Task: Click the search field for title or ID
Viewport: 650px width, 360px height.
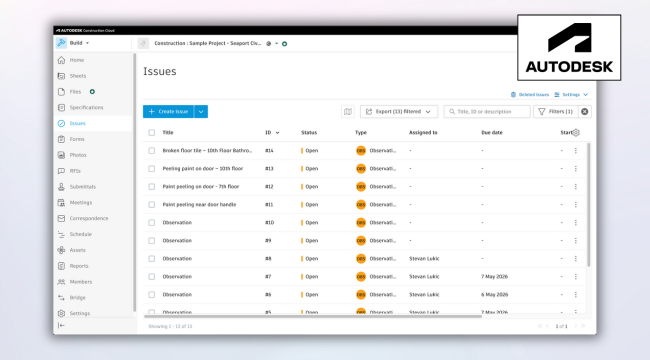Action: point(487,112)
